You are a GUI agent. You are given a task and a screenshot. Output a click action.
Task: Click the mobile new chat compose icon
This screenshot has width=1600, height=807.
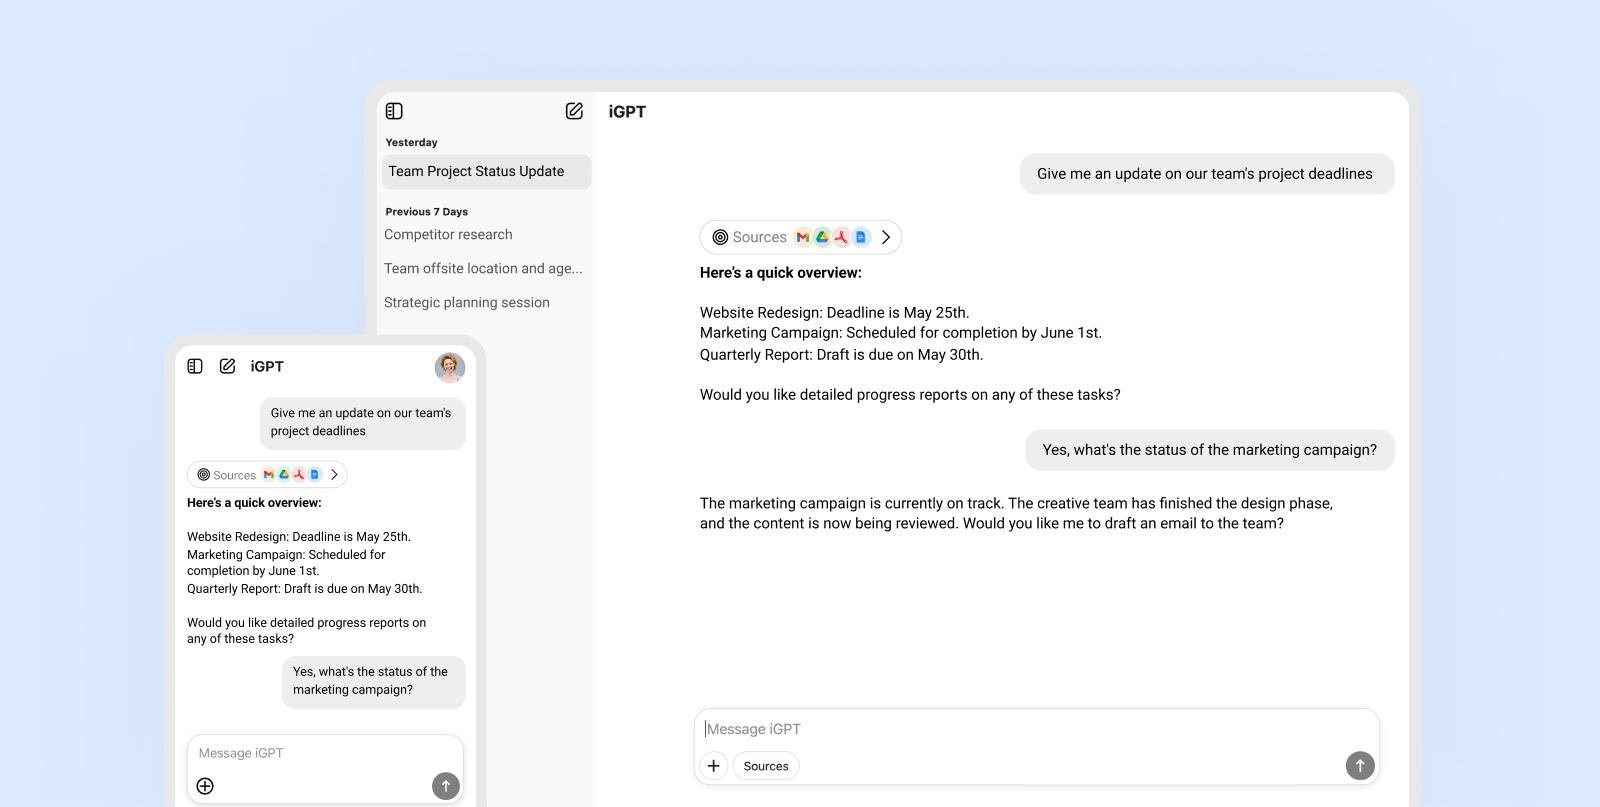(x=228, y=366)
